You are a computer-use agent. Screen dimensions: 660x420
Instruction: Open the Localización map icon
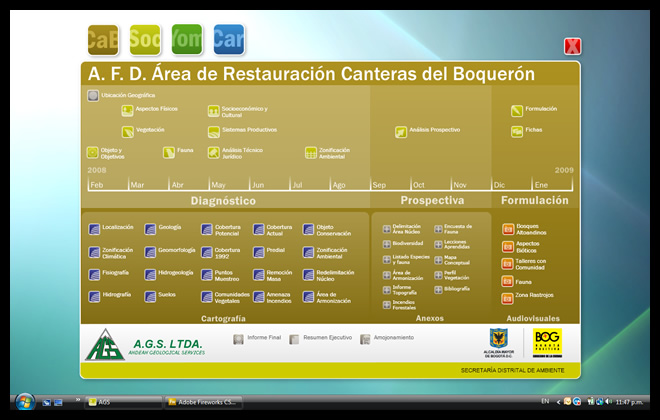pyautogui.click(x=94, y=228)
